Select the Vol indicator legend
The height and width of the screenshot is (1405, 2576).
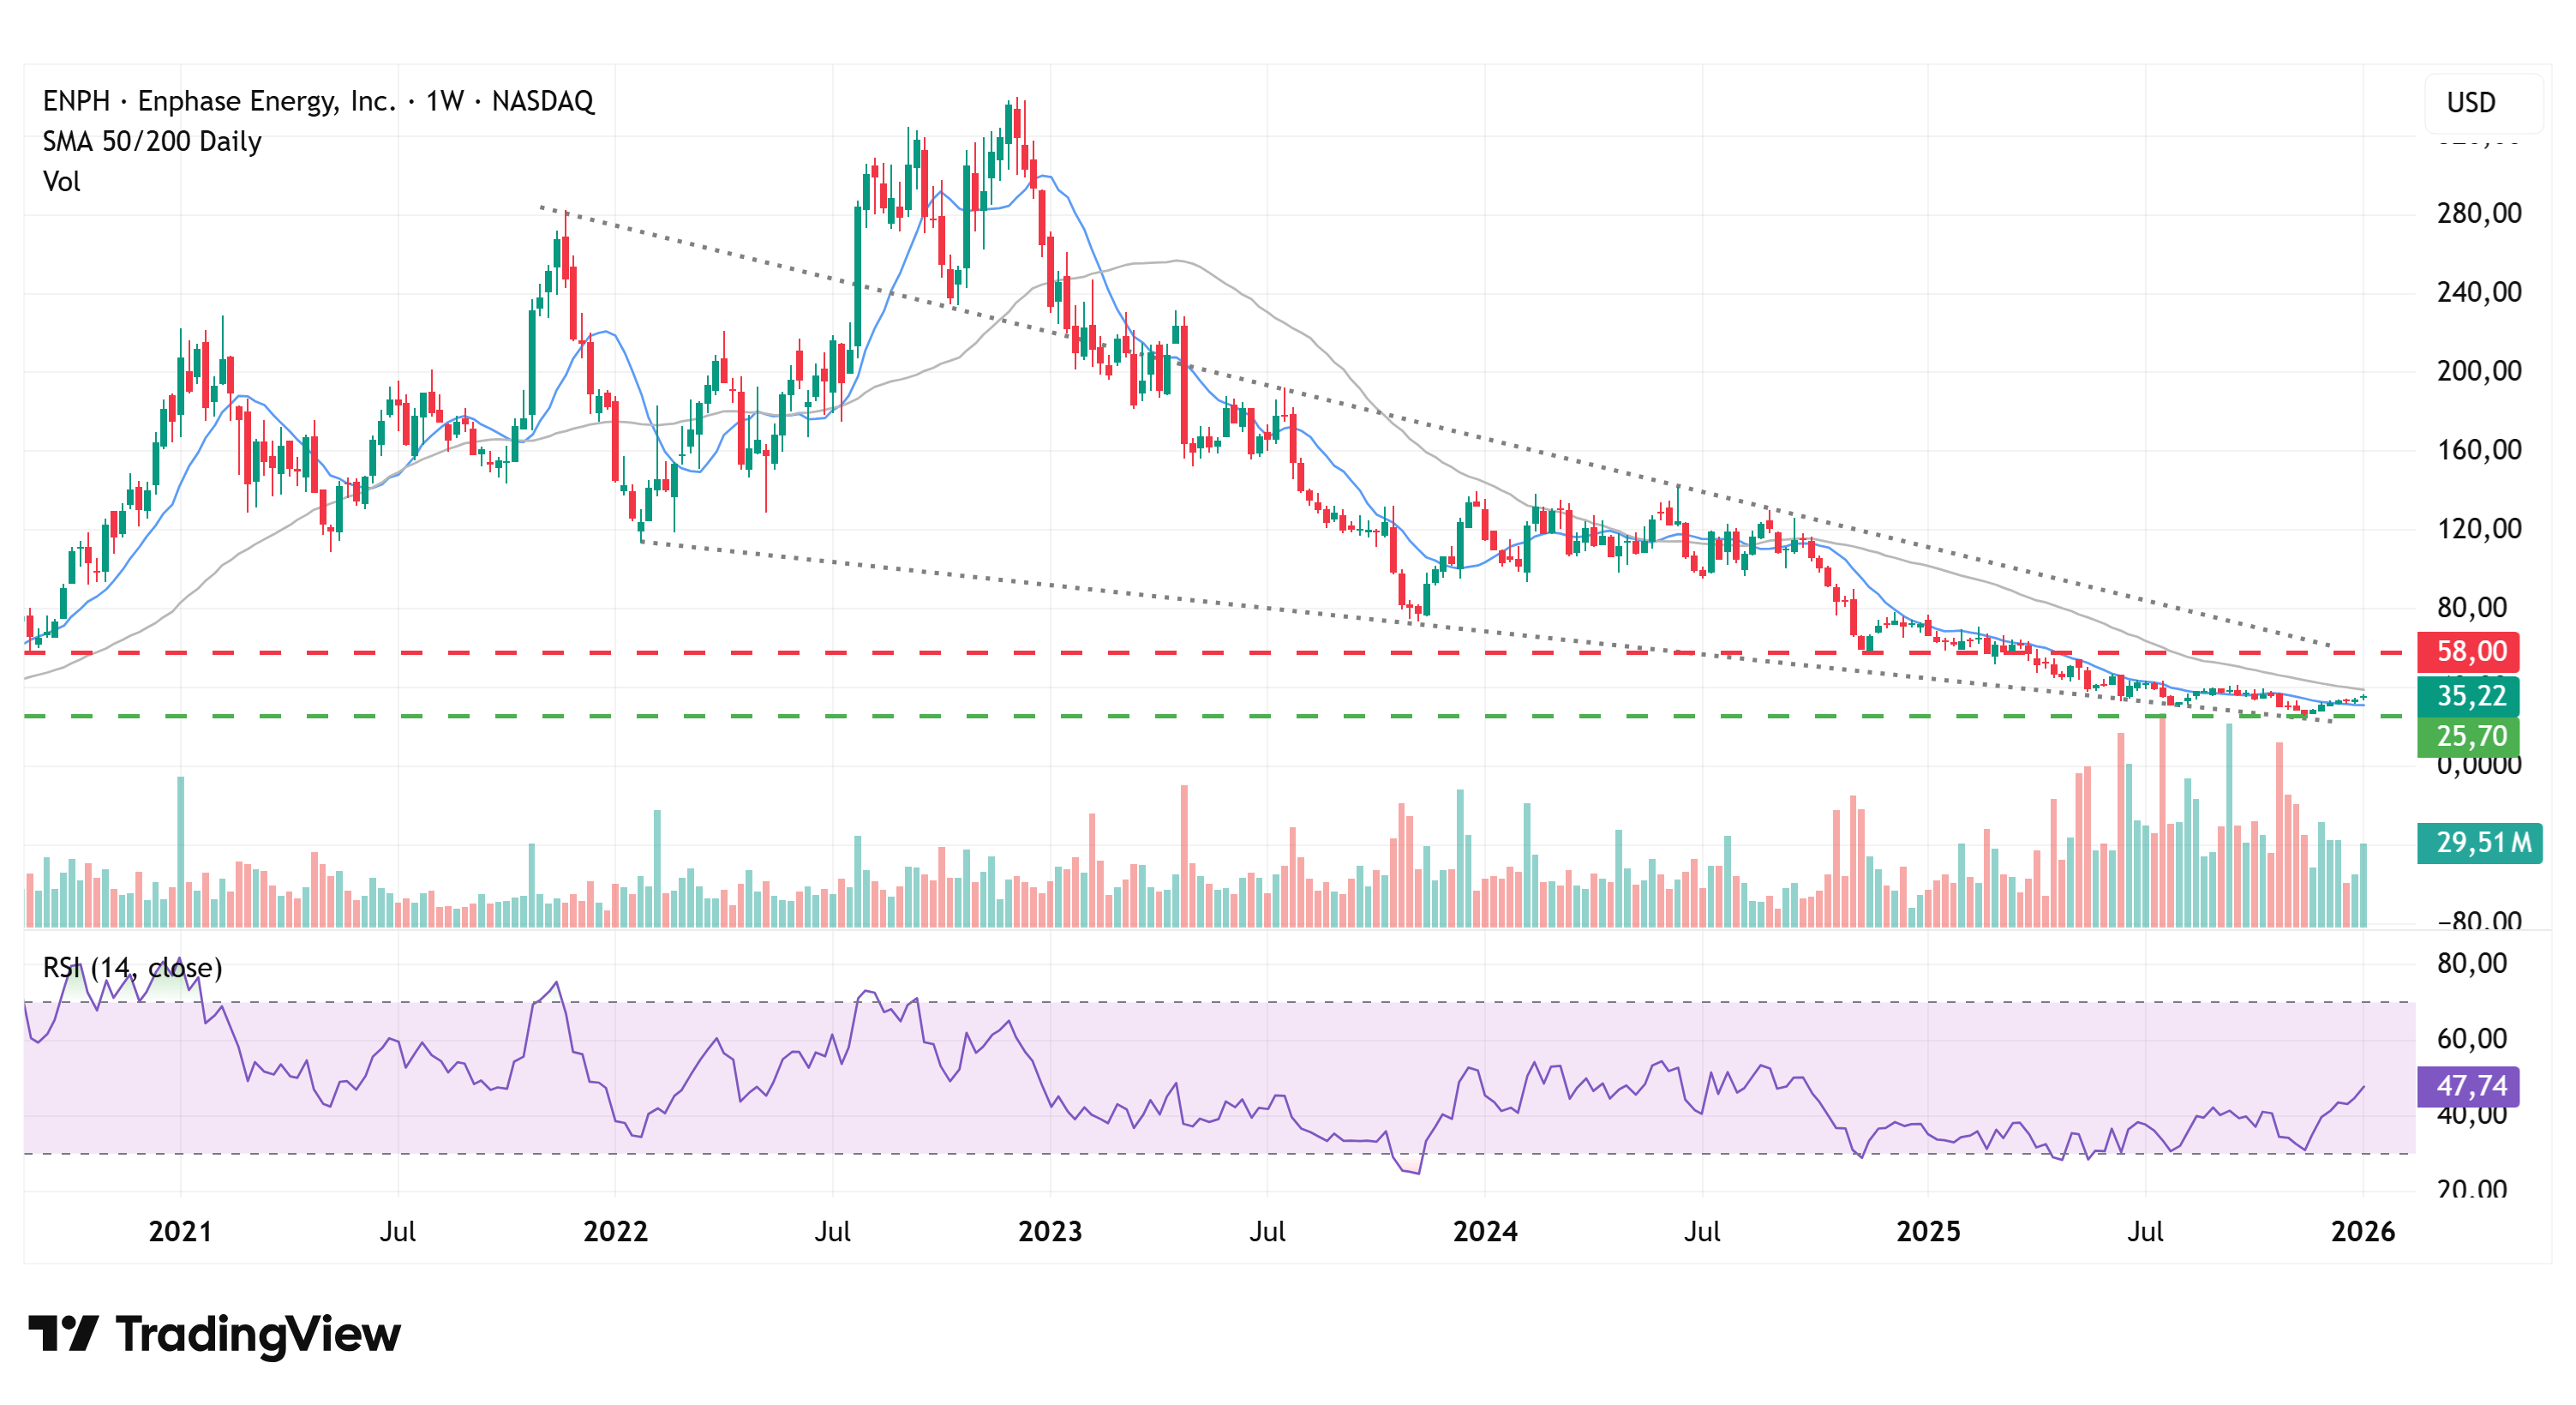(61, 182)
